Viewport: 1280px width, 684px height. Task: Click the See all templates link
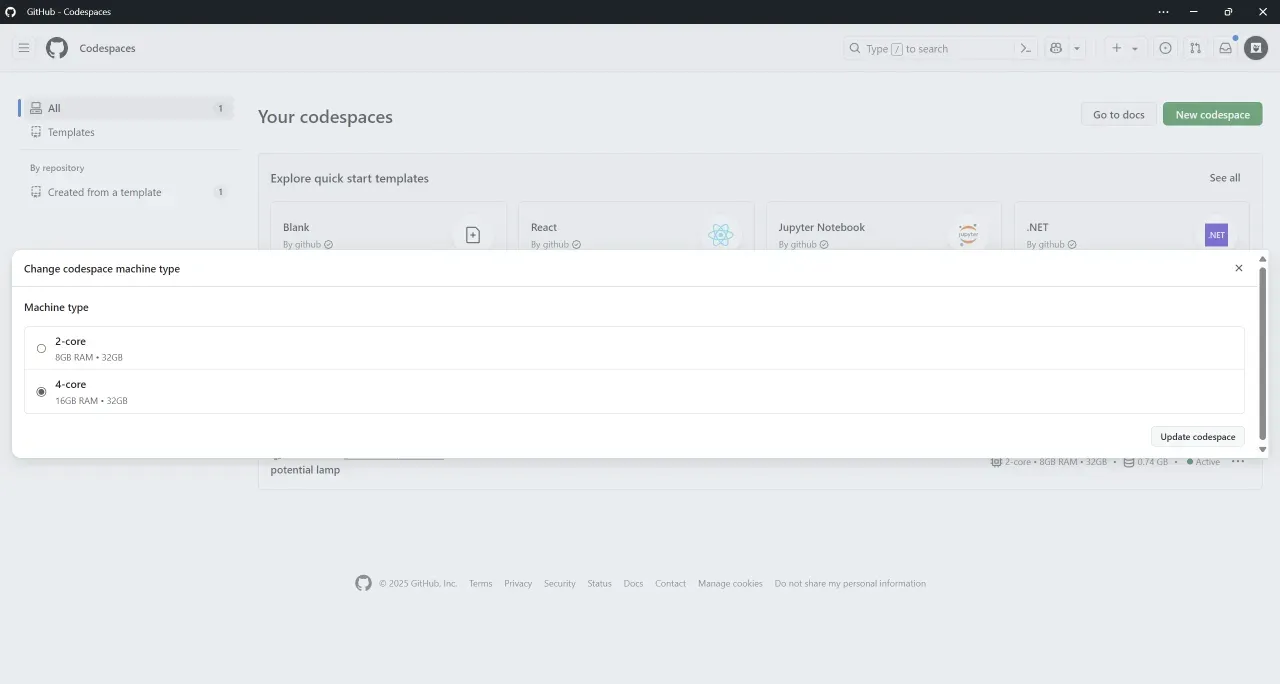click(1224, 178)
